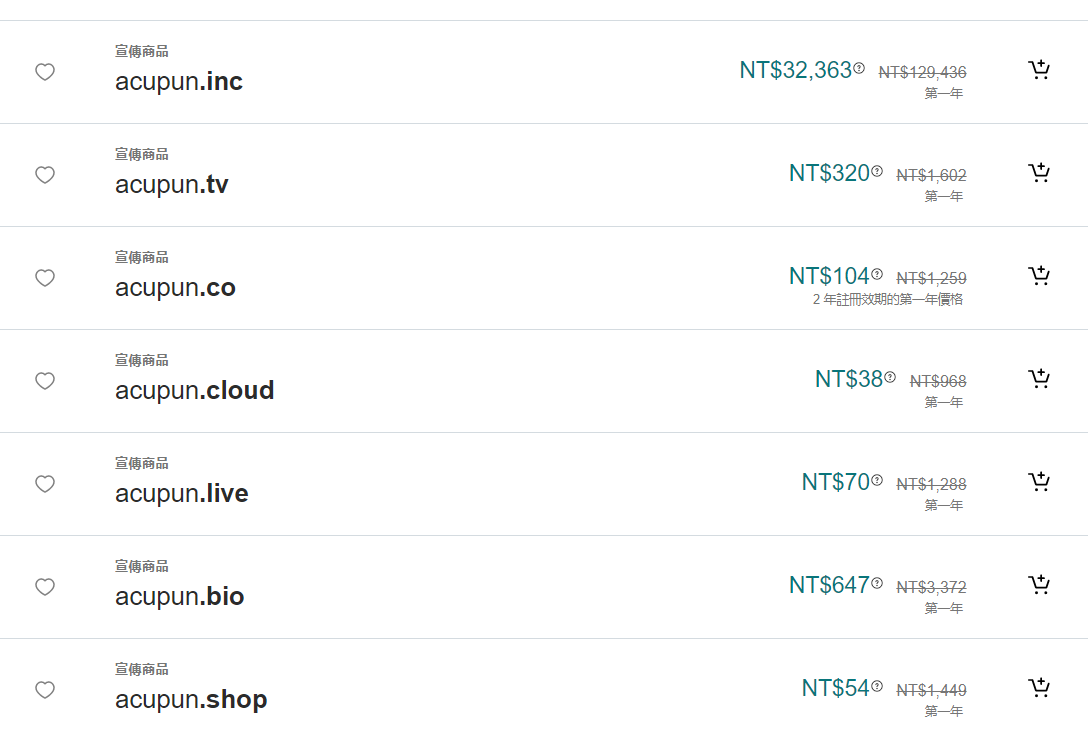
Task: Open price help icon beside NT$320
Action: (877, 171)
